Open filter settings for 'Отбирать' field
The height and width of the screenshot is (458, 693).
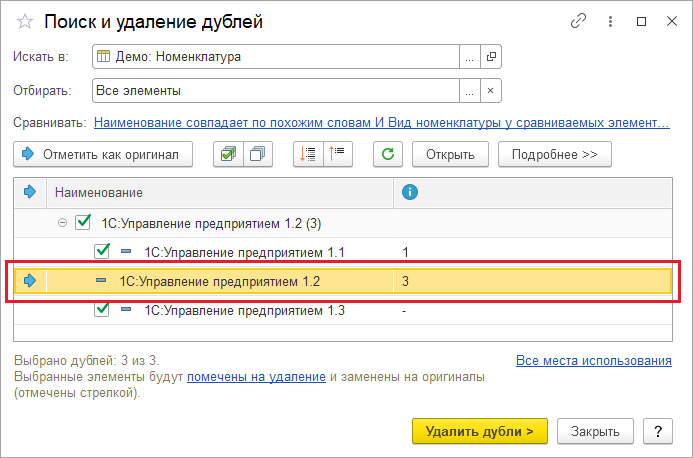click(x=470, y=91)
